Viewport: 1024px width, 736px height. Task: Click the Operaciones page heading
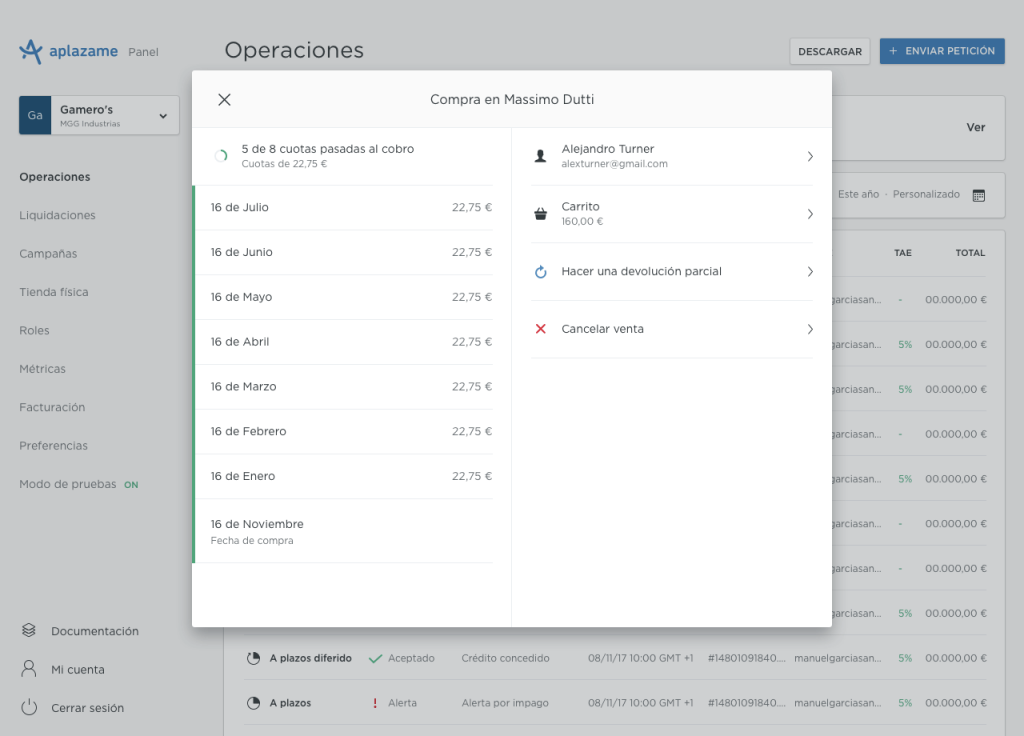[294, 50]
